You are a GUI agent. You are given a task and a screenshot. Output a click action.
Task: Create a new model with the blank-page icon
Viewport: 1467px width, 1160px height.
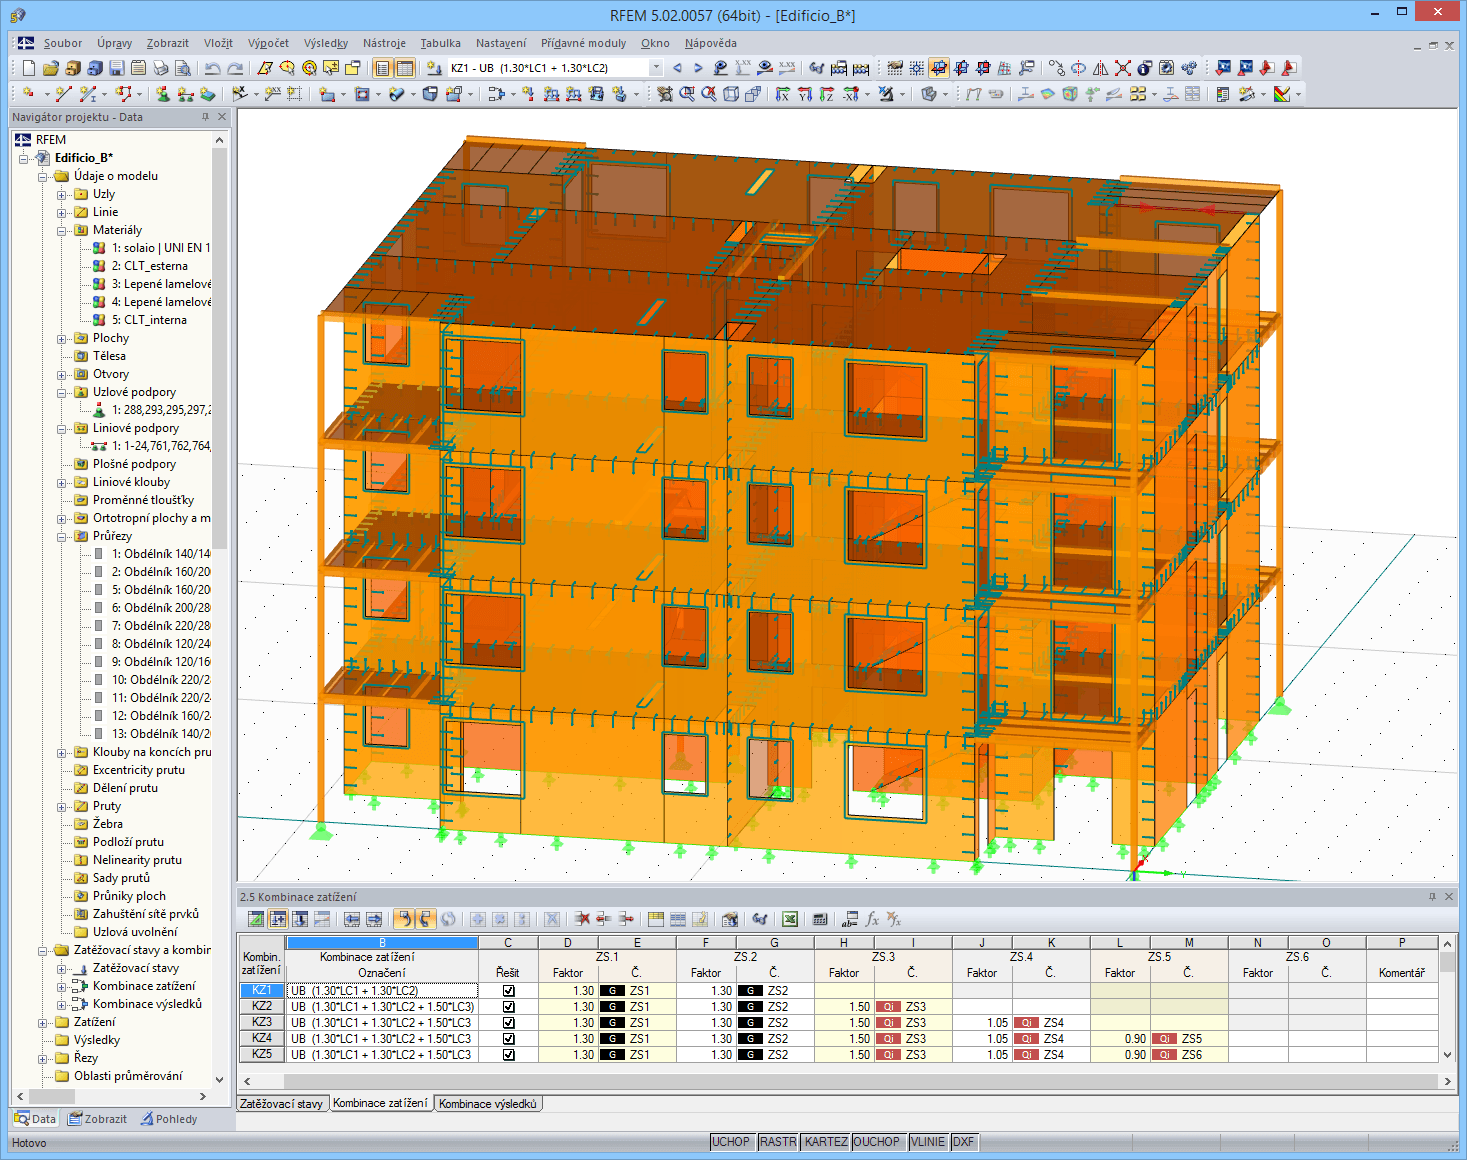pyautogui.click(x=28, y=67)
